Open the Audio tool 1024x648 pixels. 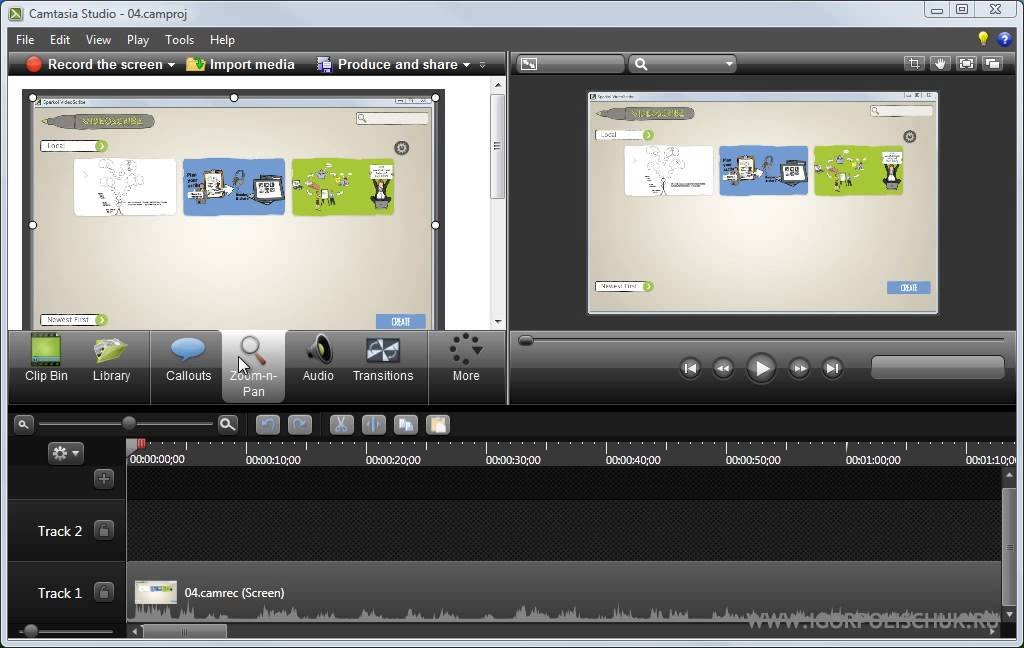(x=318, y=359)
